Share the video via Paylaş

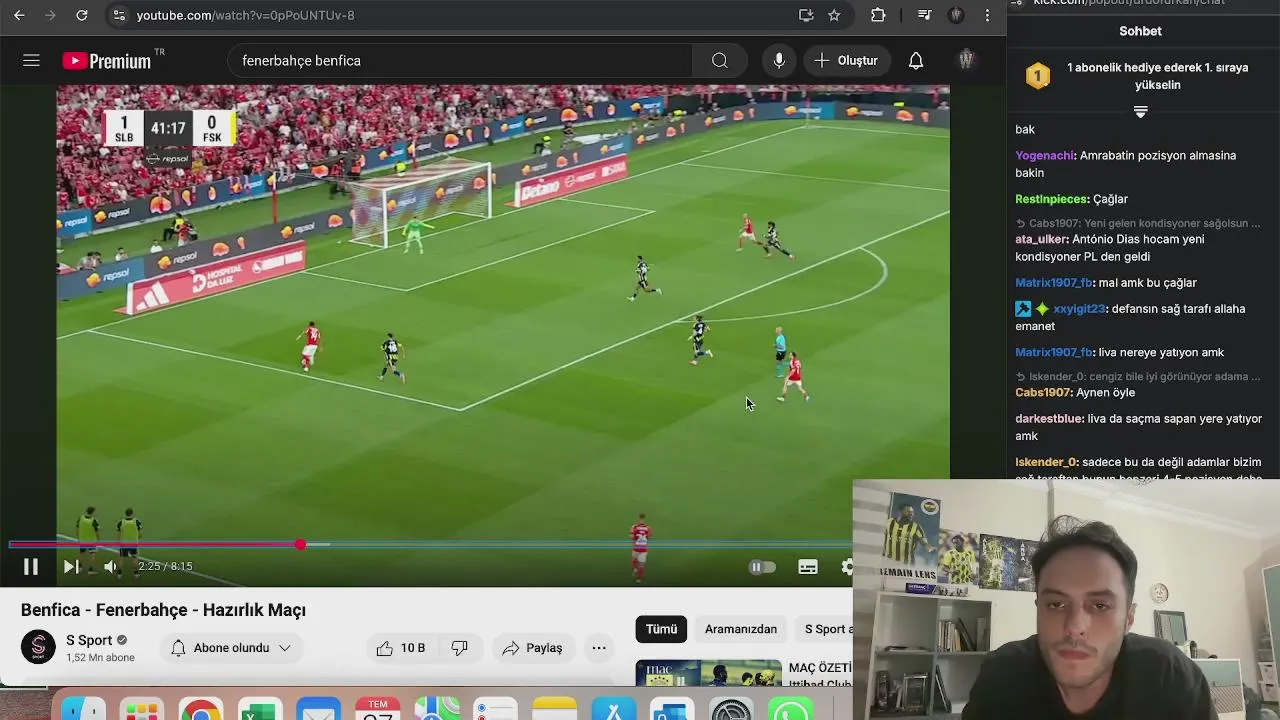click(533, 648)
